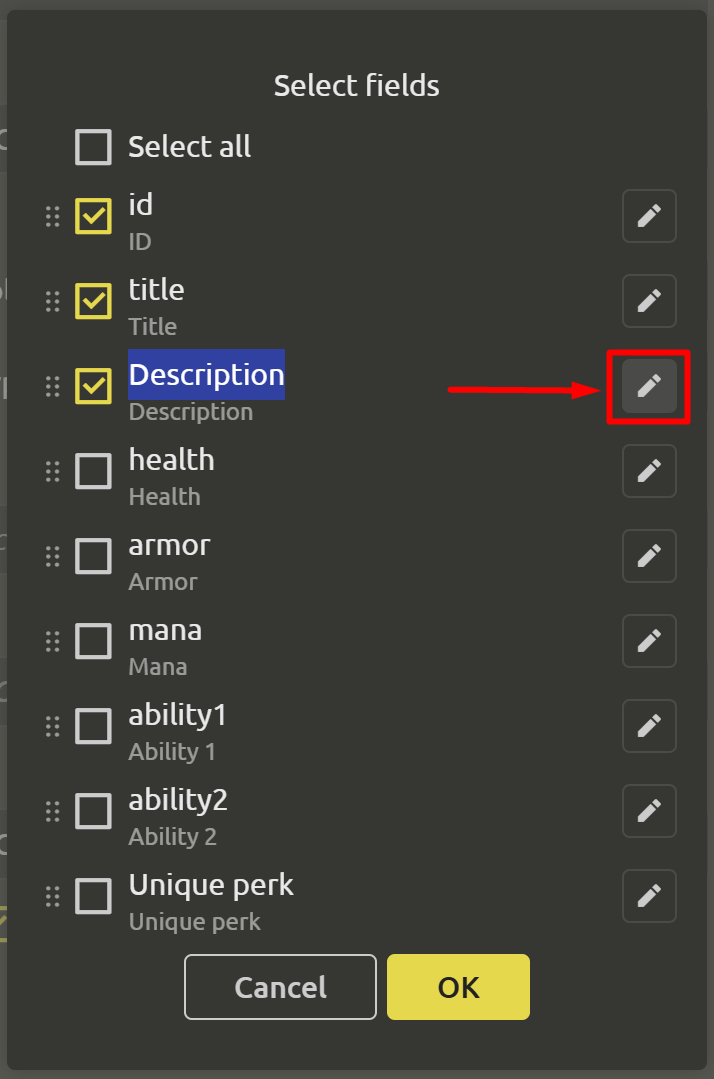Enable the health field checkbox
The image size is (714, 1079).
click(x=94, y=471)
